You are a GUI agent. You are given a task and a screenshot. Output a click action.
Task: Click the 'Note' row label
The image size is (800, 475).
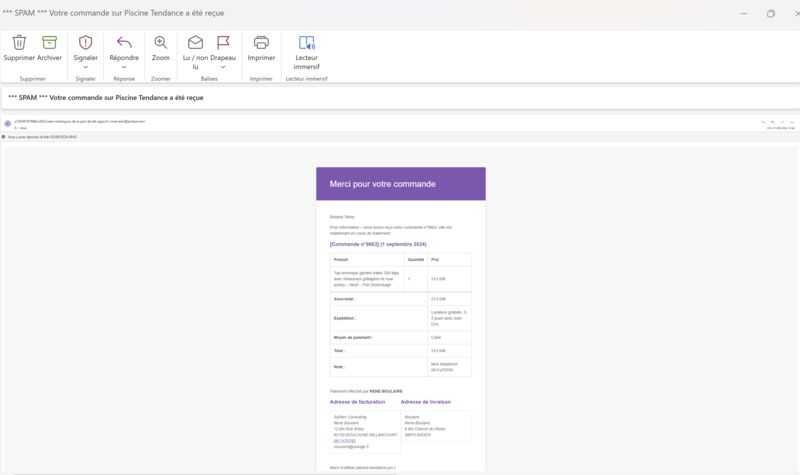(x=339, y=367)
